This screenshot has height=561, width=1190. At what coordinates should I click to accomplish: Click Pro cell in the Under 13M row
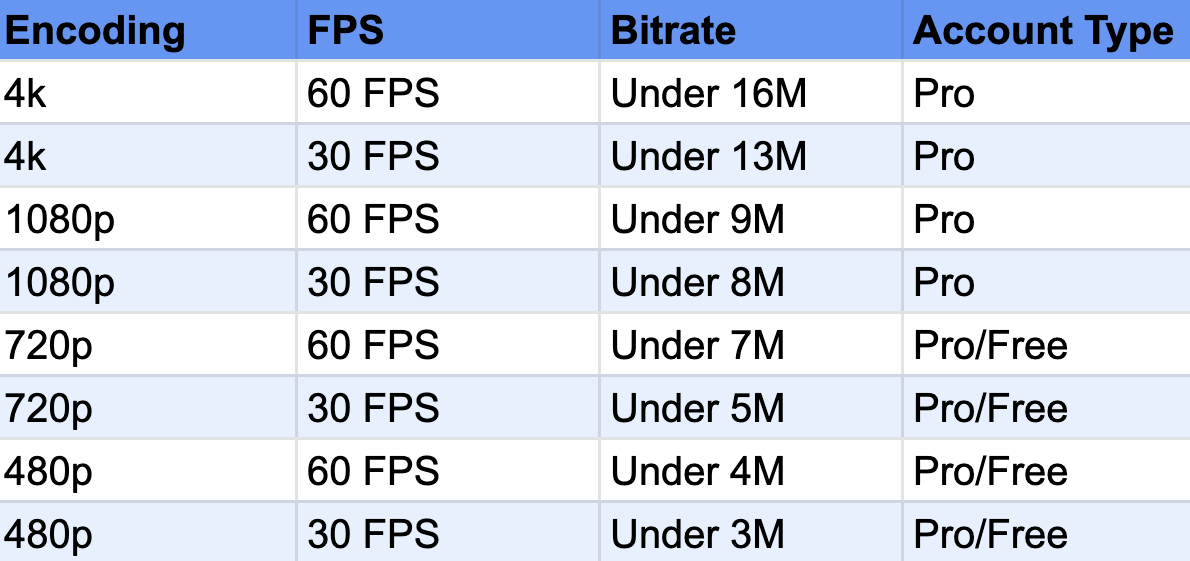pos(1047,156)
